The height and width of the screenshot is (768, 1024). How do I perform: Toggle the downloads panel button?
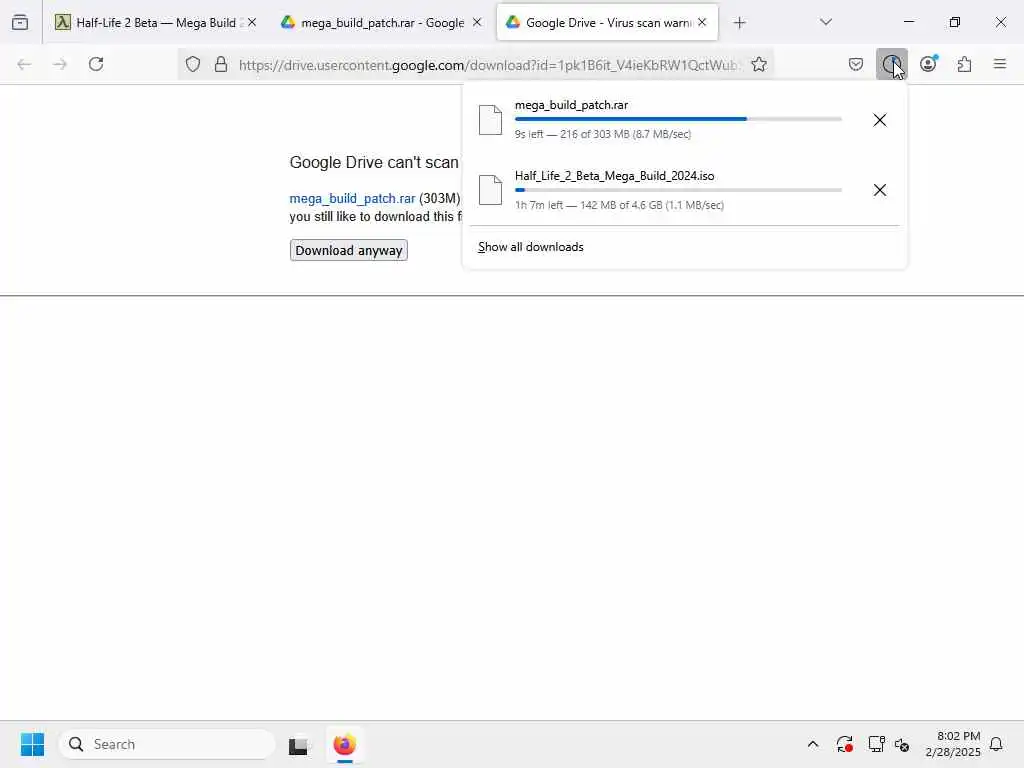coord(891,64)
